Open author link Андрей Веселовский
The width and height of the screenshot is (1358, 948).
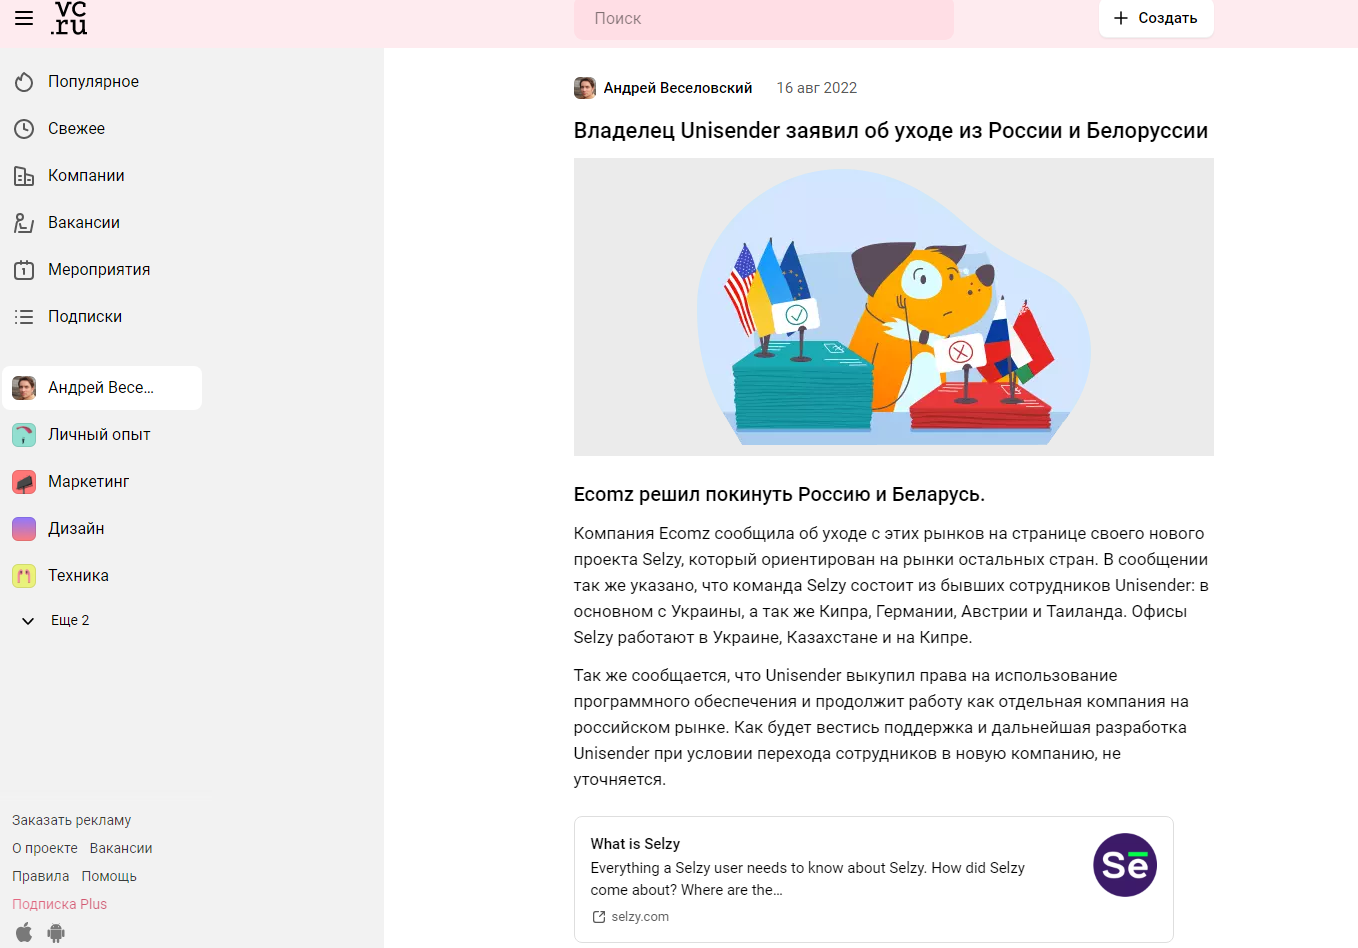[678, 88]
